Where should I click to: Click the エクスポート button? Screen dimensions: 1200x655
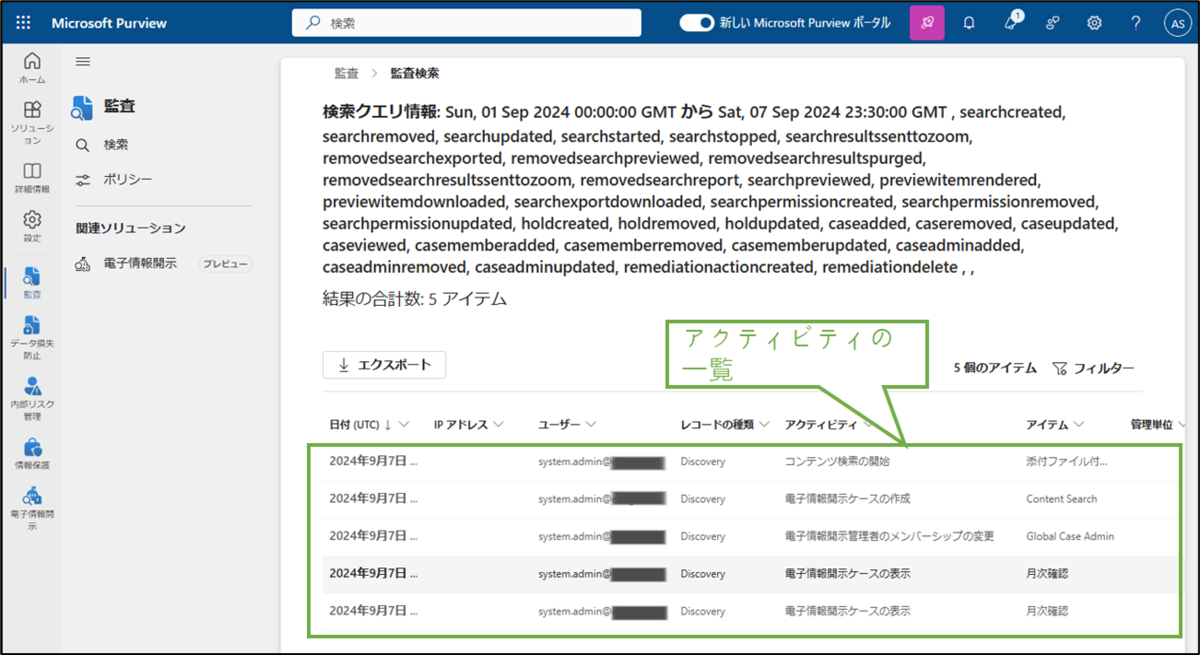tap(384, 365)
